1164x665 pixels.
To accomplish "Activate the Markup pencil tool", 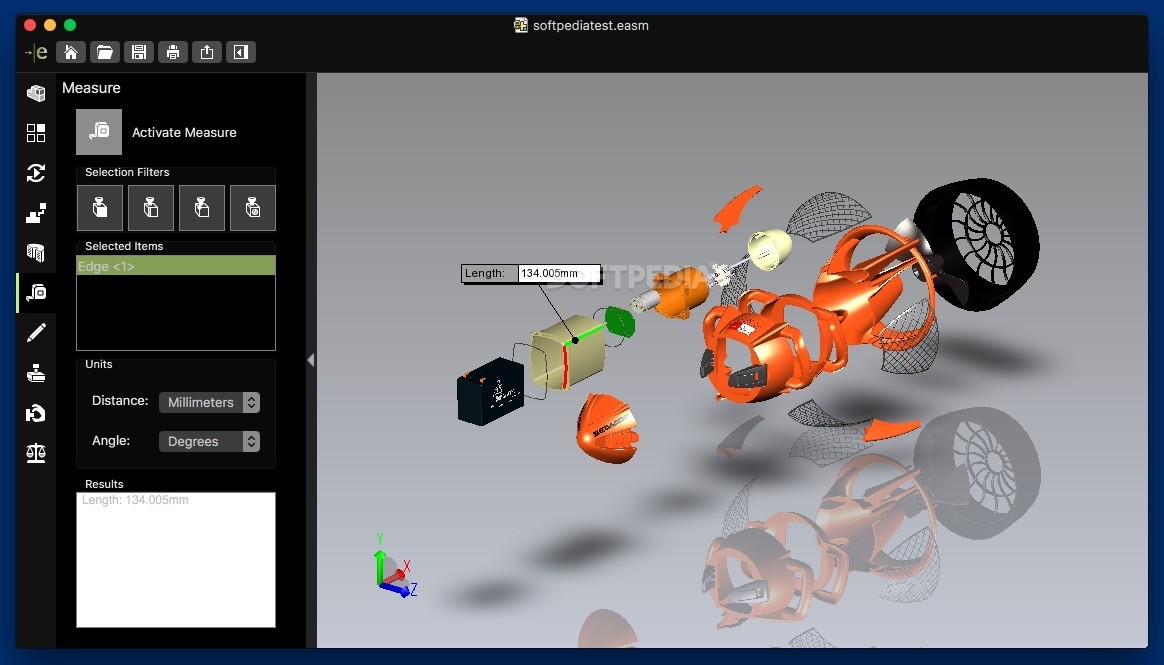I will [36, 332].
